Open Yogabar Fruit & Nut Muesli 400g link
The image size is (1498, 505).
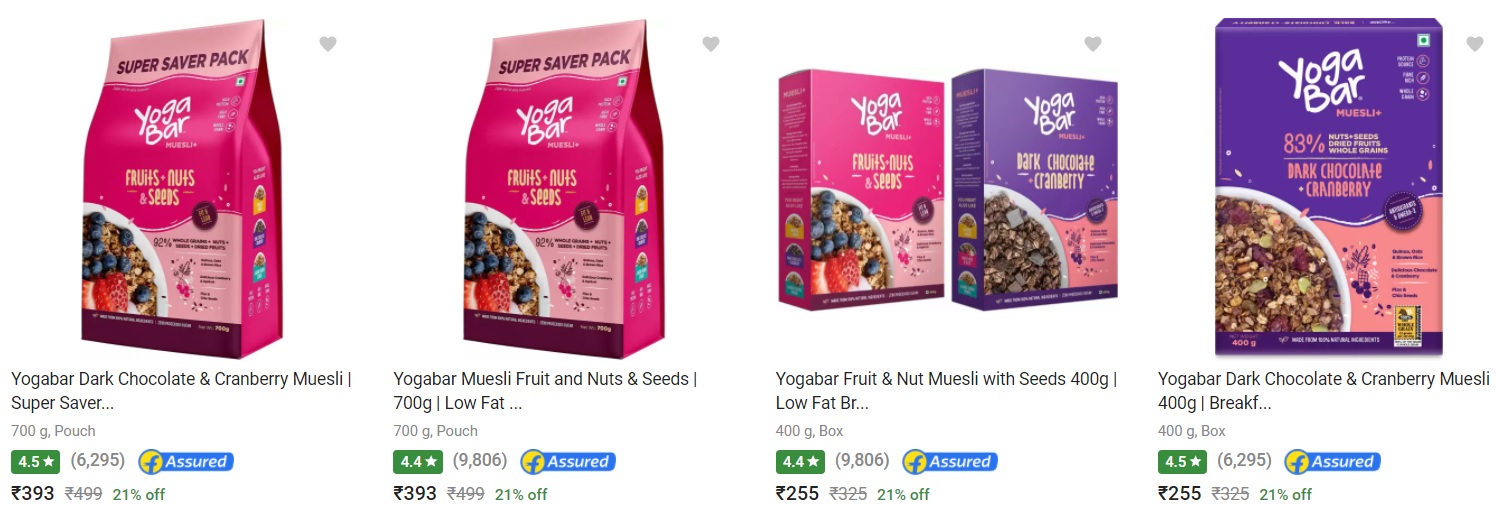(x=946, y=391)
